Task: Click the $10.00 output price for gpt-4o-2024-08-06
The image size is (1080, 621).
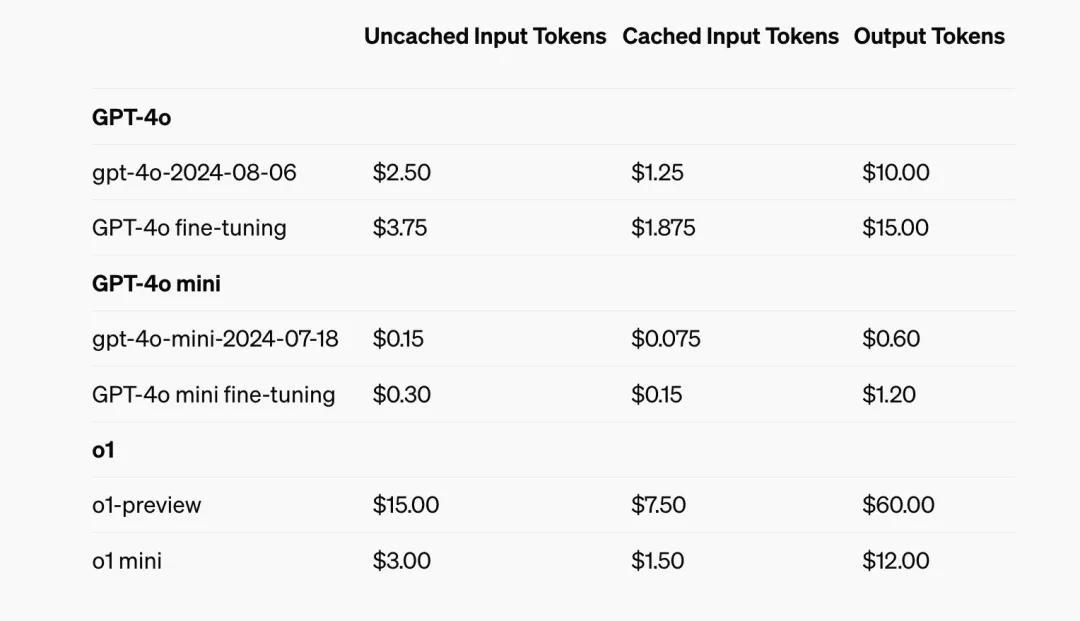Action: (x=896, y=173)
